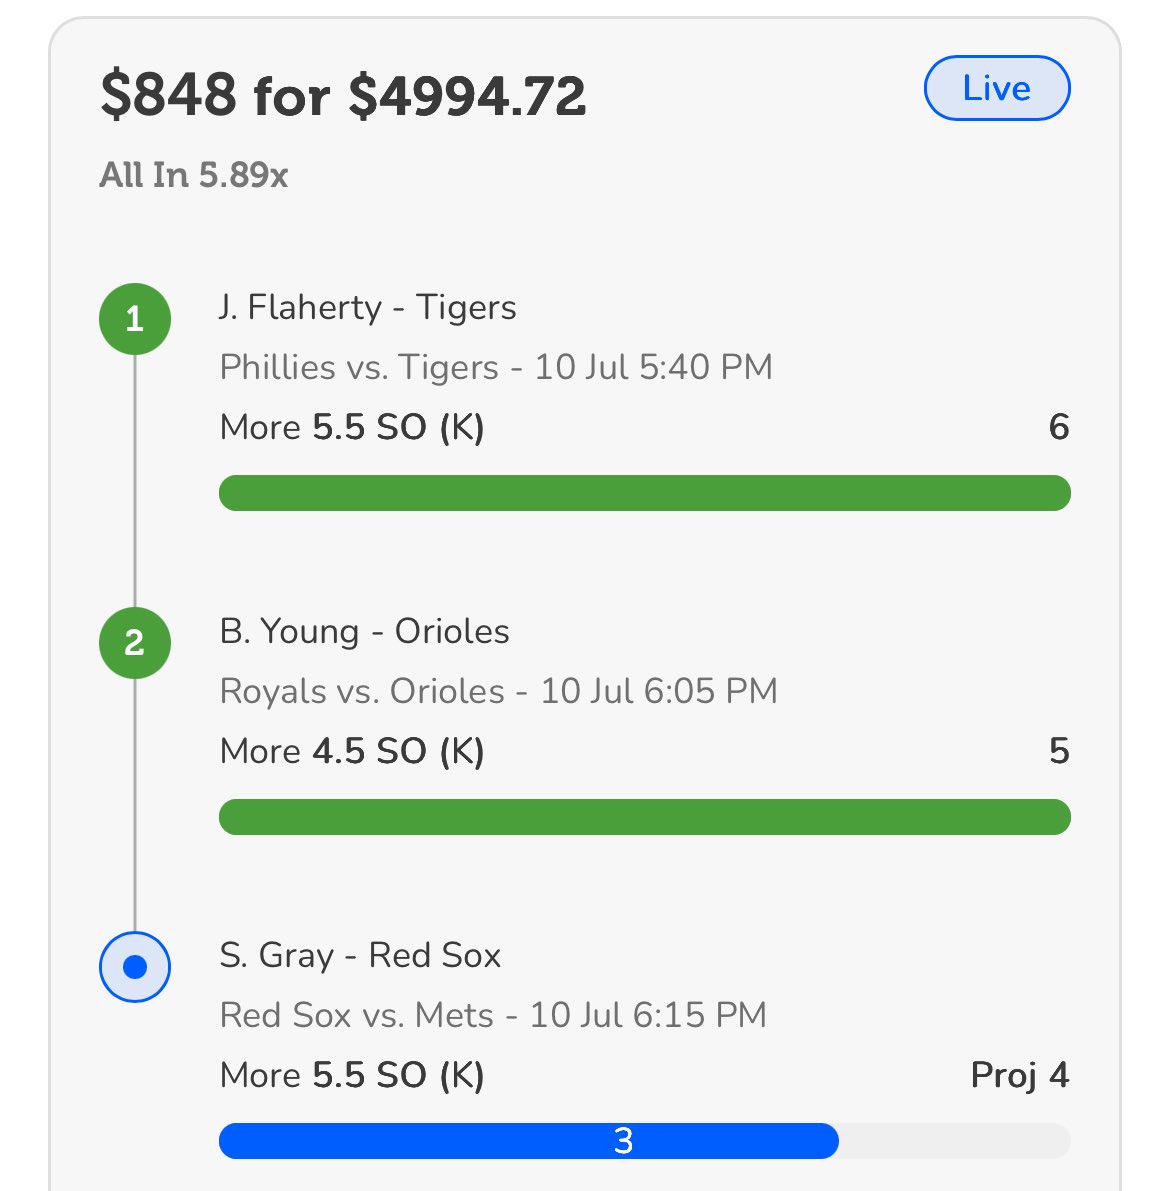1170x1191 pixels.
Task: Tap the Red Sox vs. Mets game info
Action: 493,1016
